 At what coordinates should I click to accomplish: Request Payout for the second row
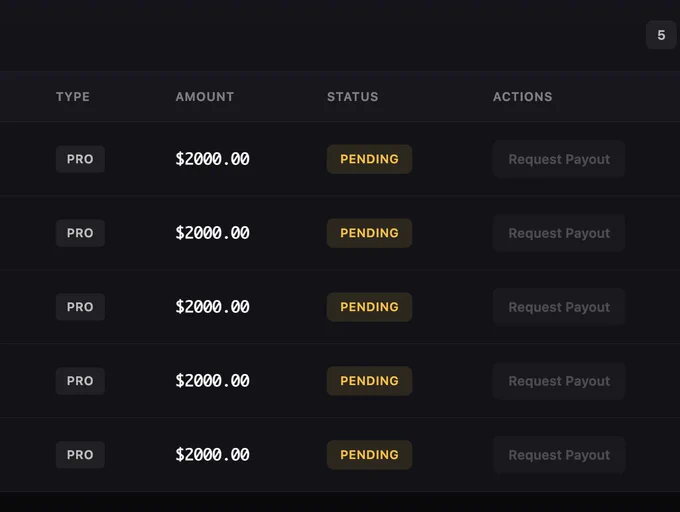point(559,233)
